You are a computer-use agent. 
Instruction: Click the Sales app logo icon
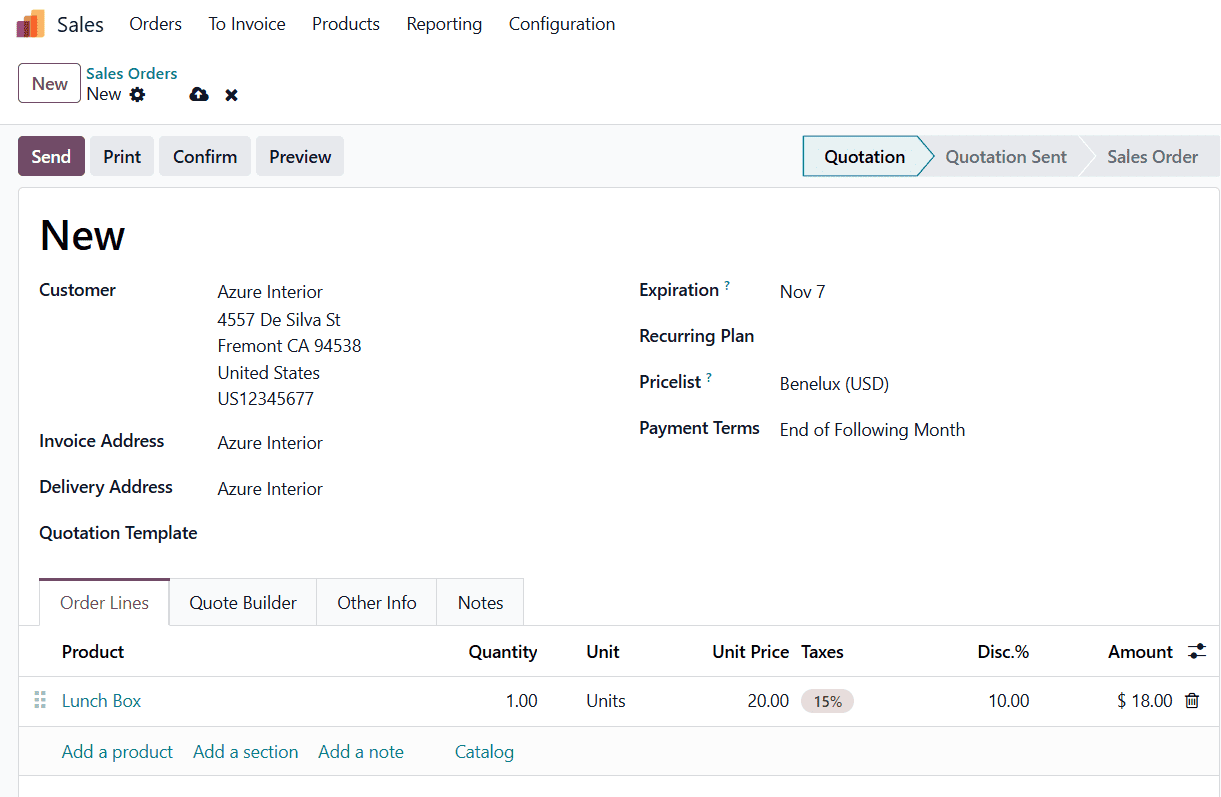pos(31,24)
